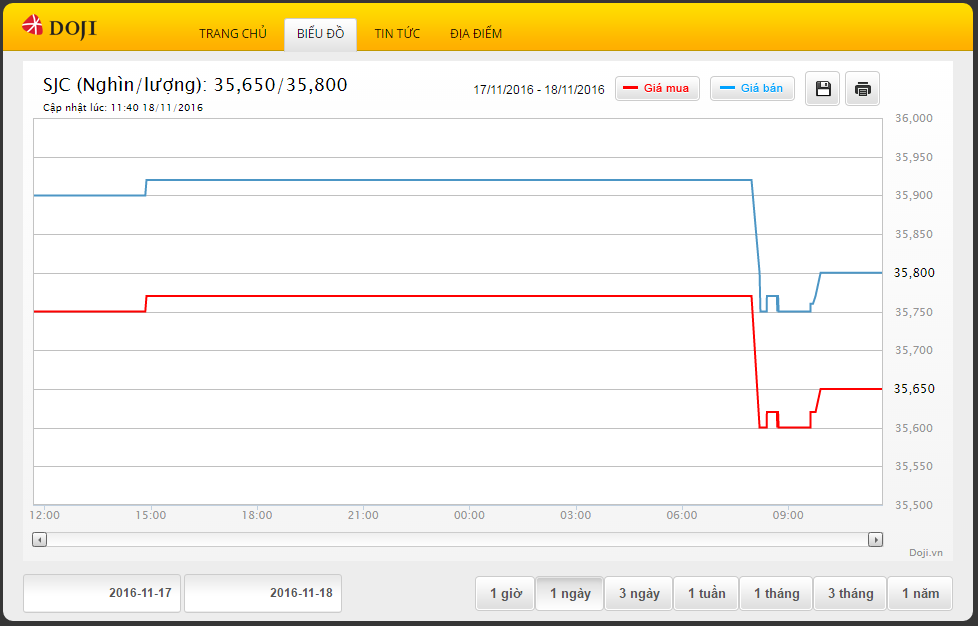Click the 35,700 price axis label
This screenshot has height=626, width=978.
coord(914,350)
